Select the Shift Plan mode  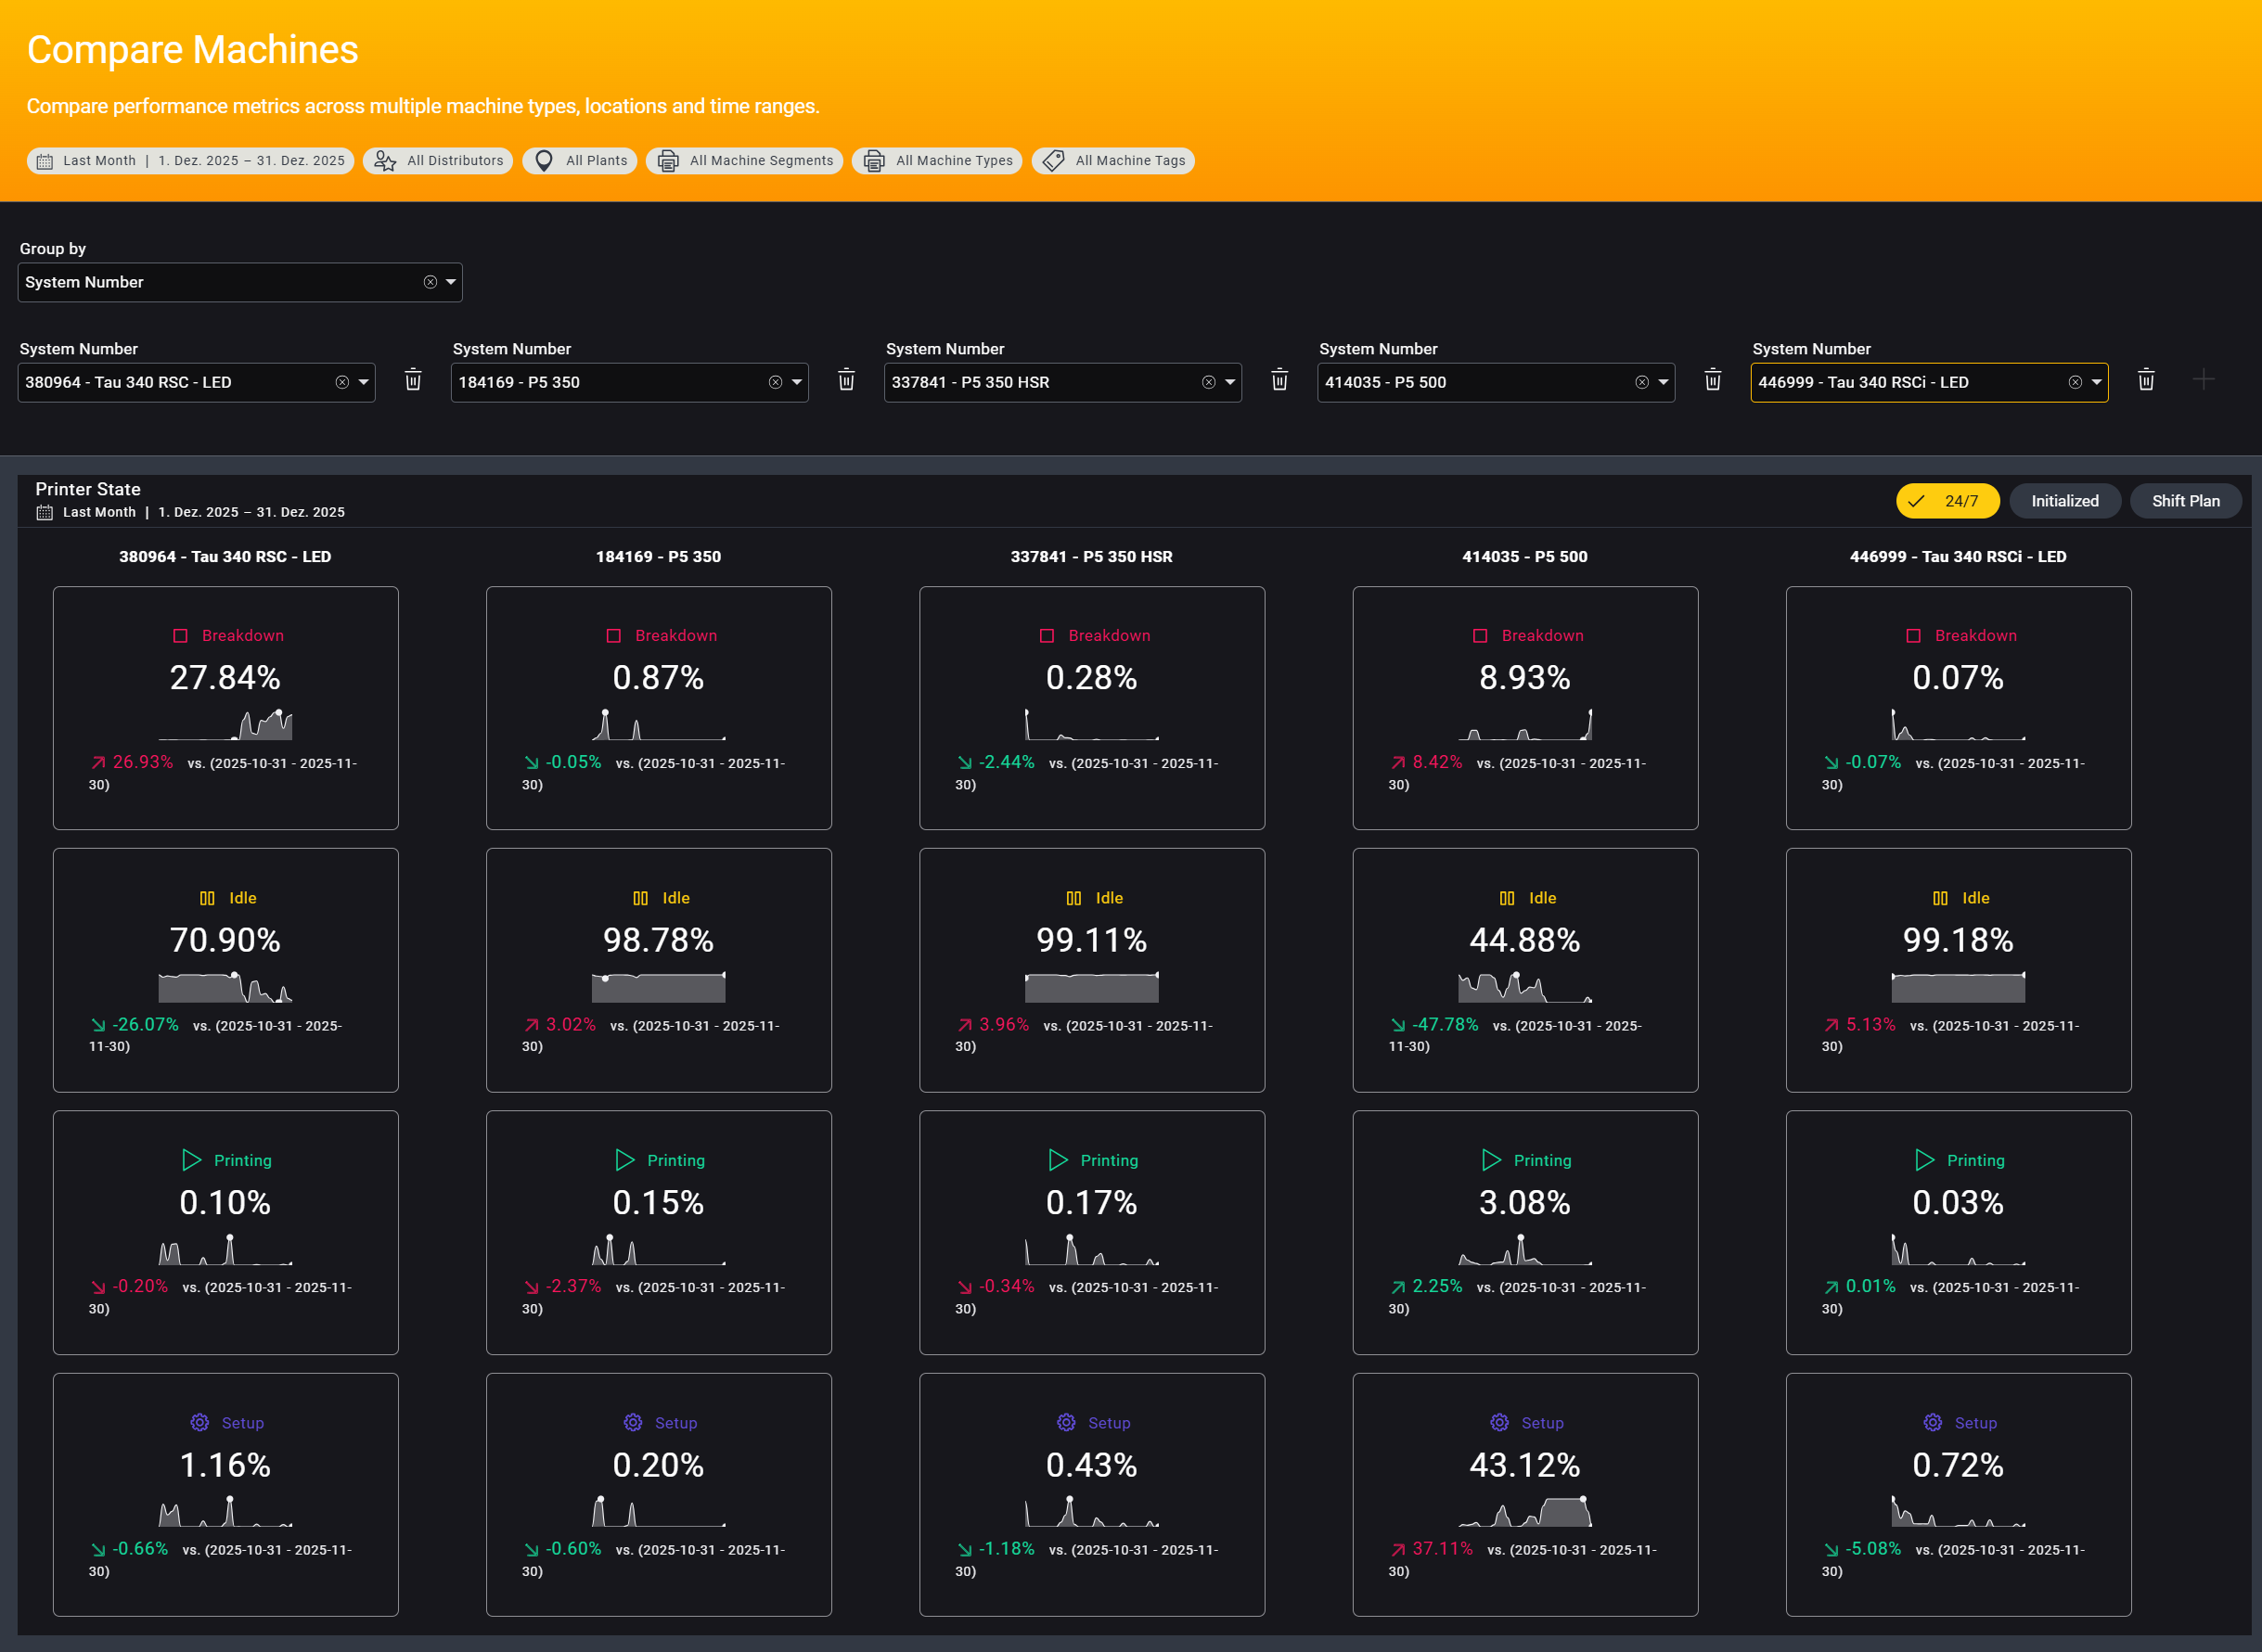tap(2185, 501)
